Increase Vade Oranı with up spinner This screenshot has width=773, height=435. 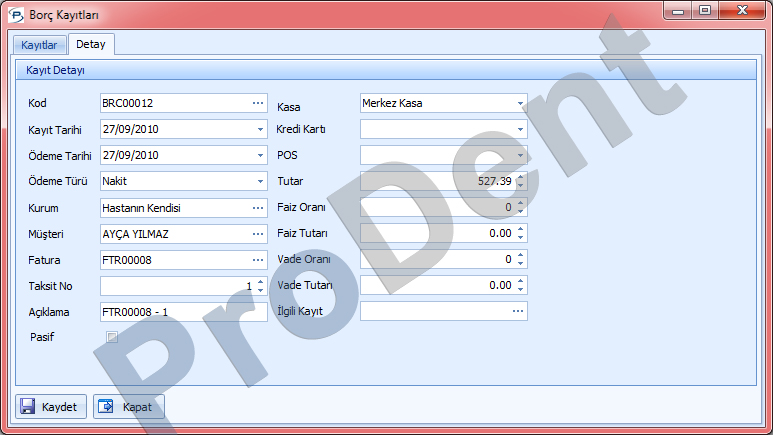521,255
